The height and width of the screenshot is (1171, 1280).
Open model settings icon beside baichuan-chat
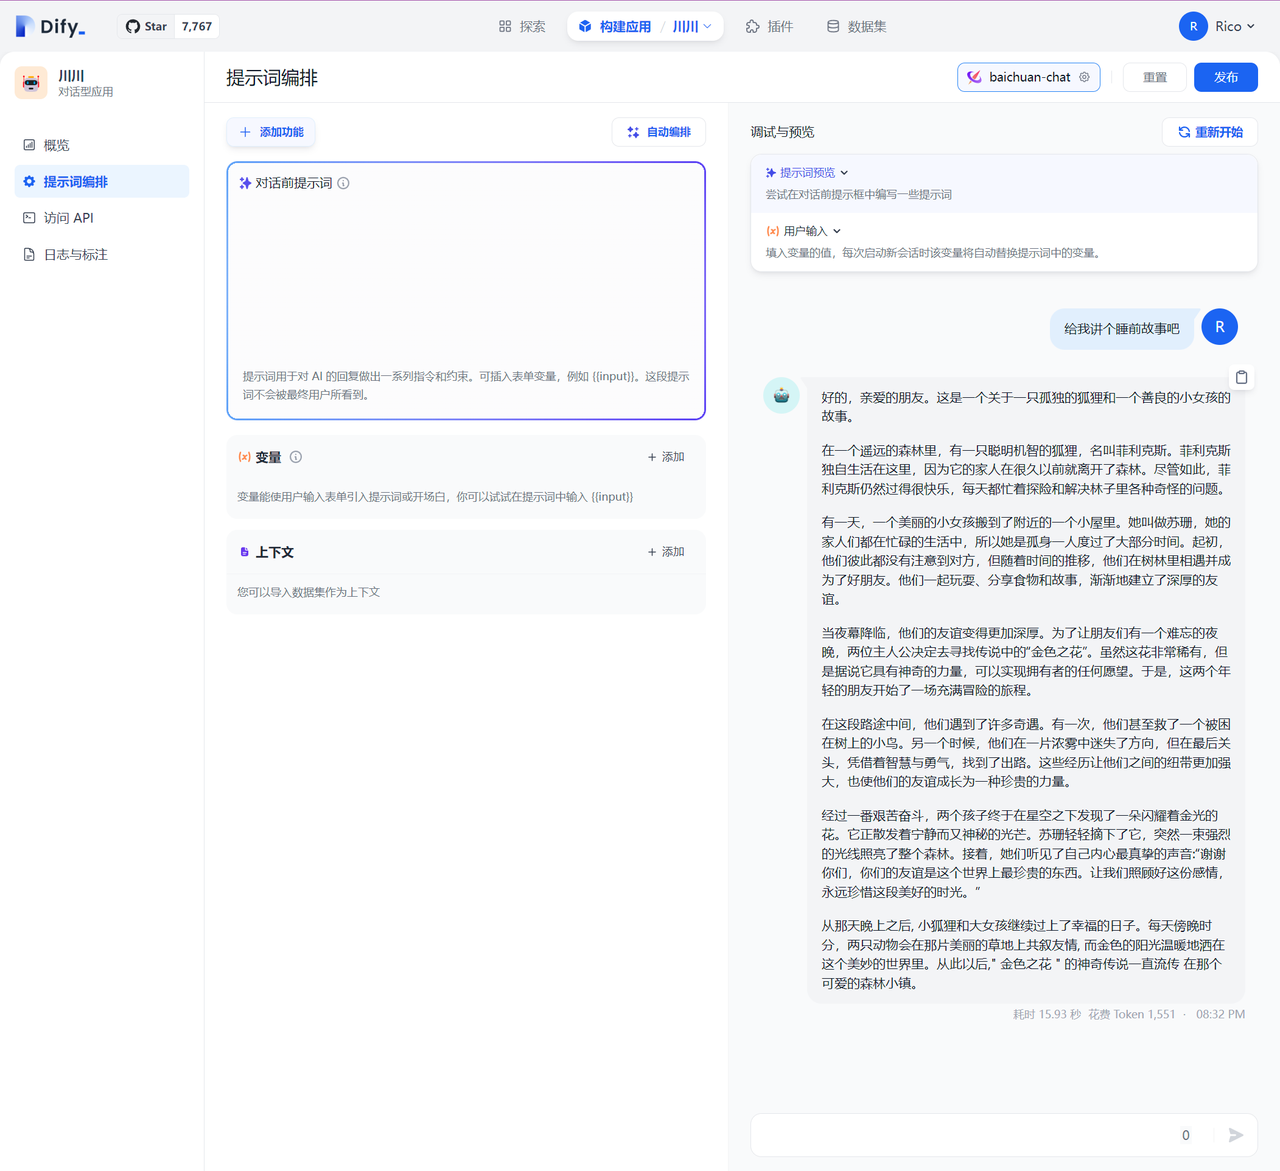tap(1084, 77)
